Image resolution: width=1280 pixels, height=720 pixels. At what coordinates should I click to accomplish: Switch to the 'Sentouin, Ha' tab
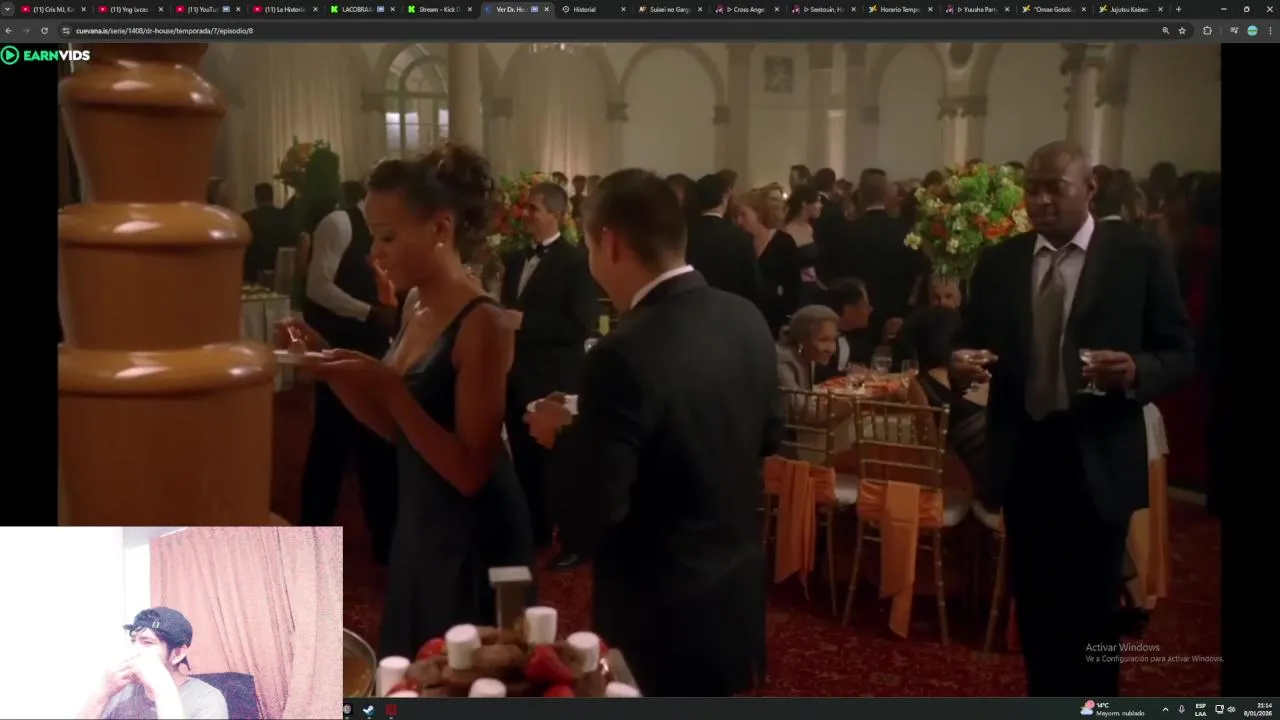point(825,9)
